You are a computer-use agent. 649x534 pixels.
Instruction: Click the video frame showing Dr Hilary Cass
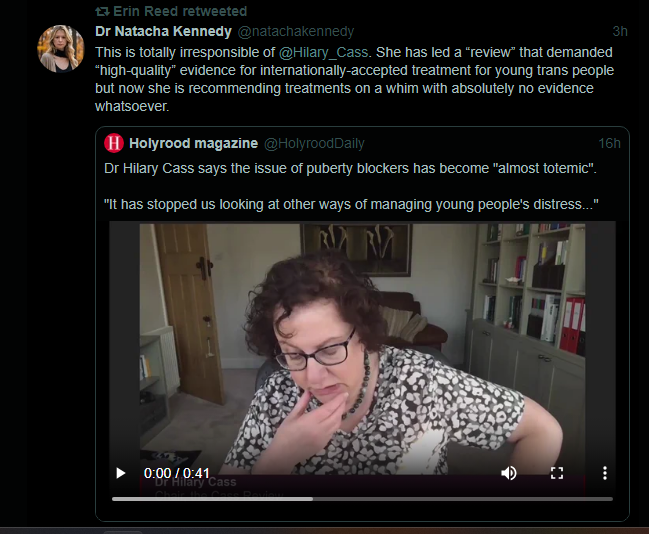tap(362, 348)
